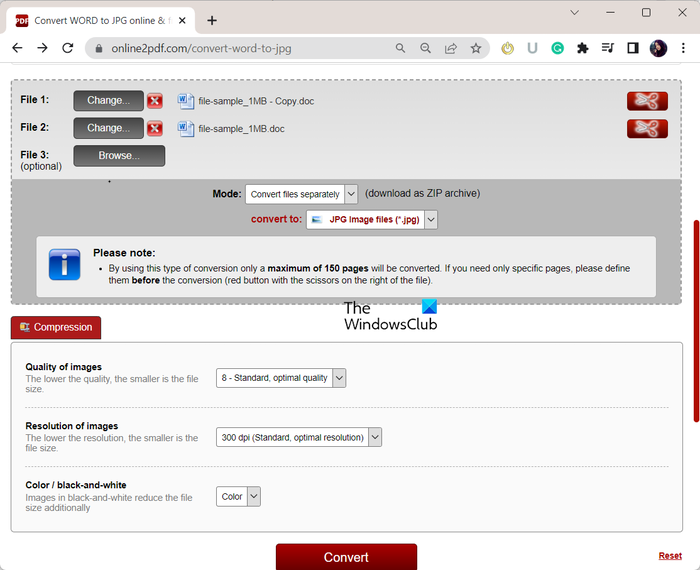Viewport: 700px width, 570px height.
Task: Open the Quality of images dropdown
Action: [x=281, y=378]
